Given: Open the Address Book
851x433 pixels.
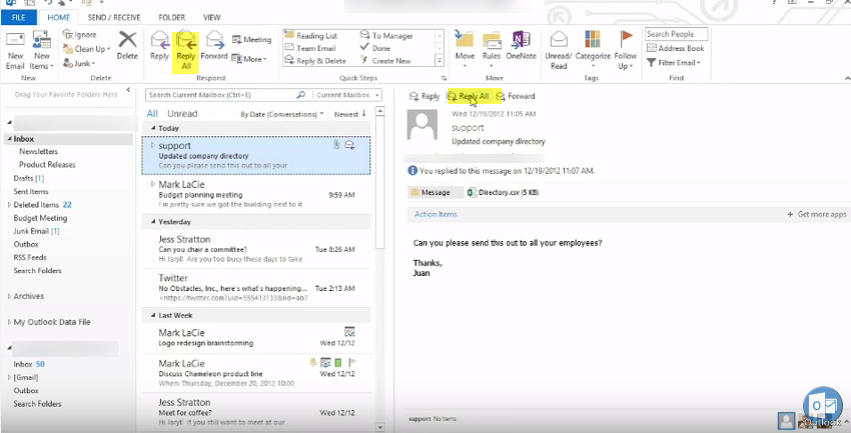Looking at the screenshot, I should coord(675,48).
